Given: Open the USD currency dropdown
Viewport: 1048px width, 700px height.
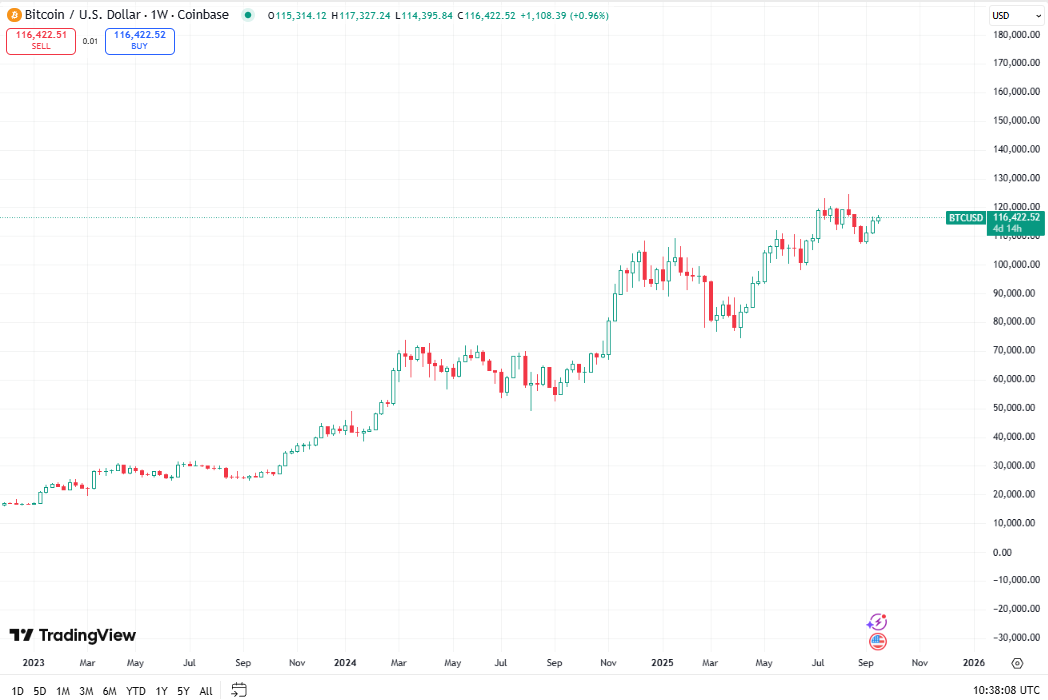Looking at the screenshot, I should click(1017, 15).
